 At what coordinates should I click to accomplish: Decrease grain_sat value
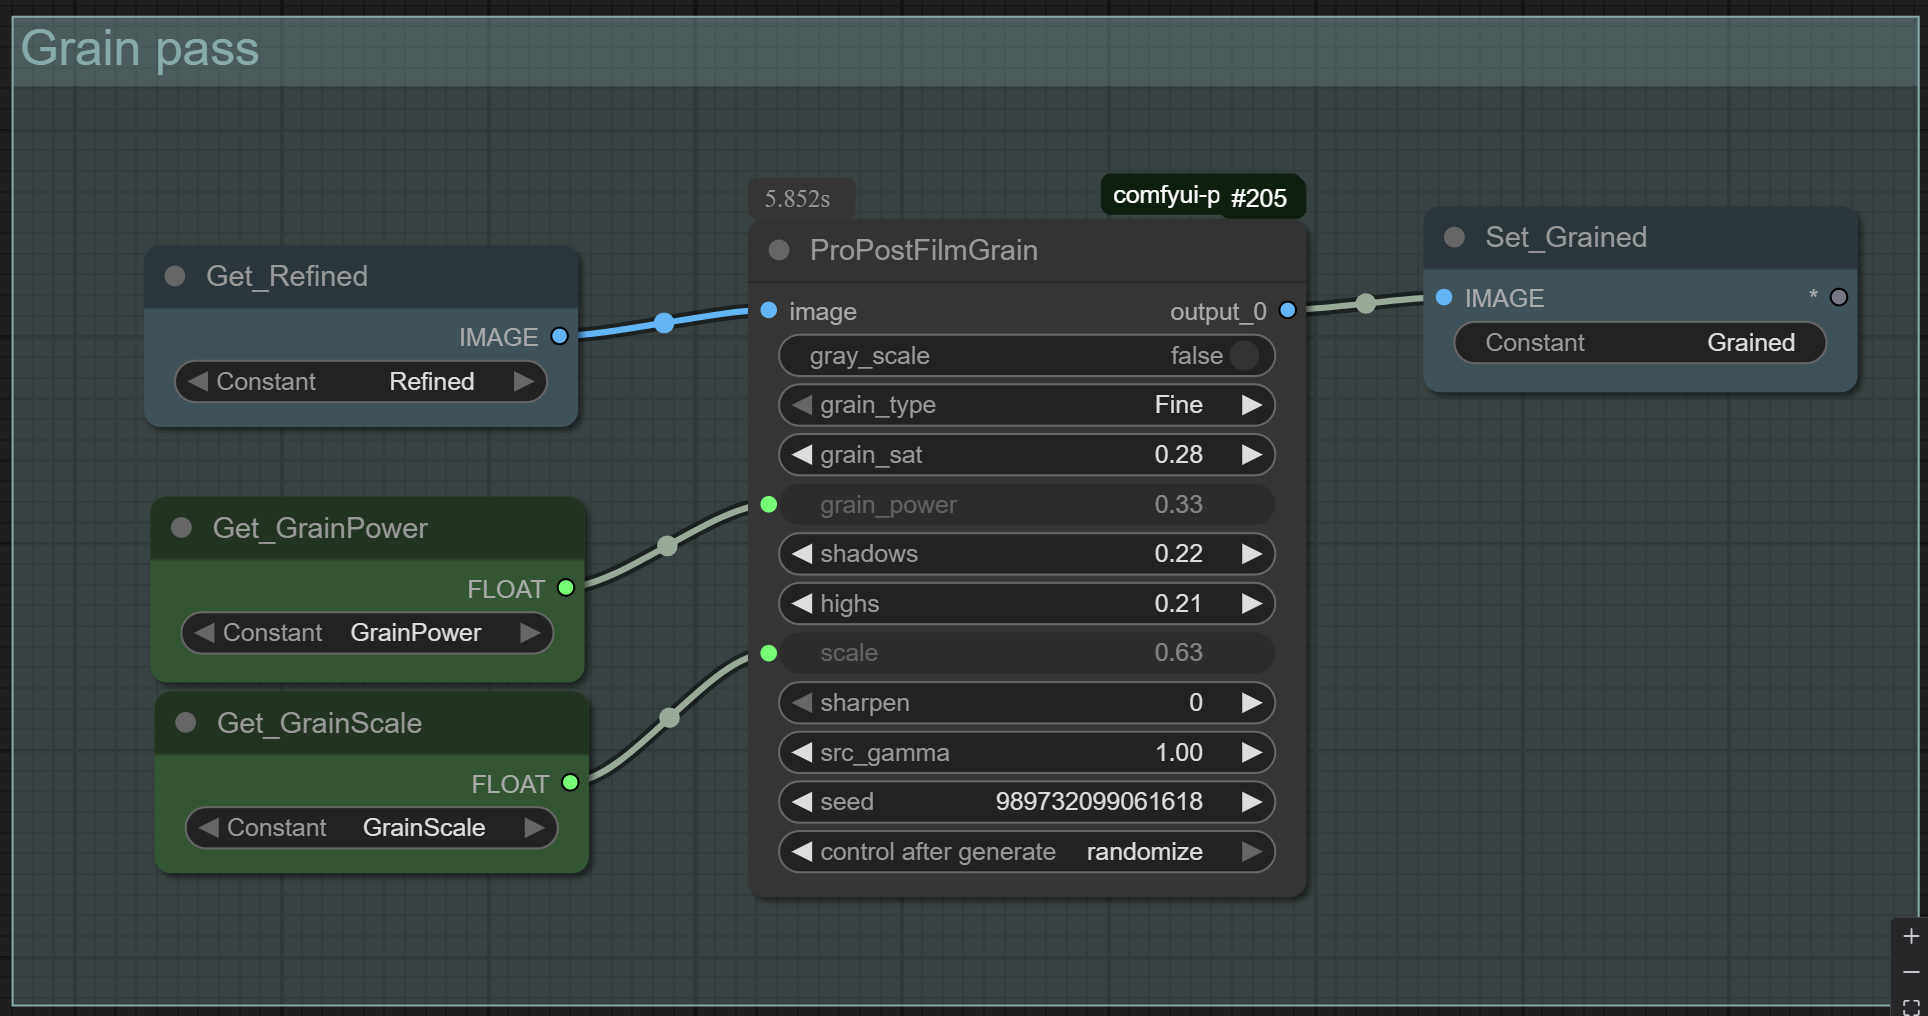click(802, 454)
